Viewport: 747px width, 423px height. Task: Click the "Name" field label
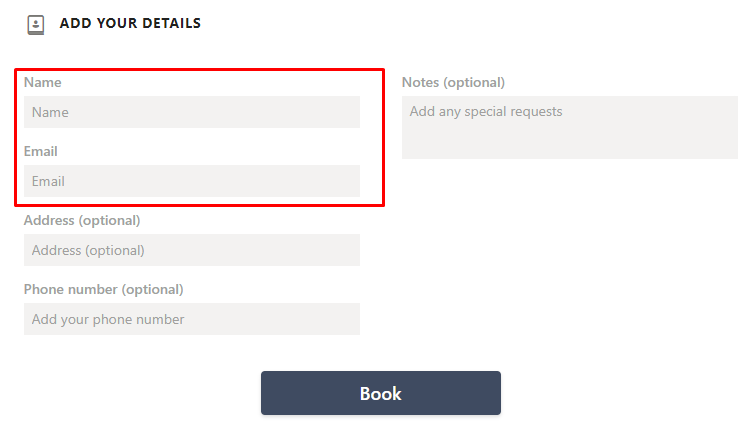43,82
